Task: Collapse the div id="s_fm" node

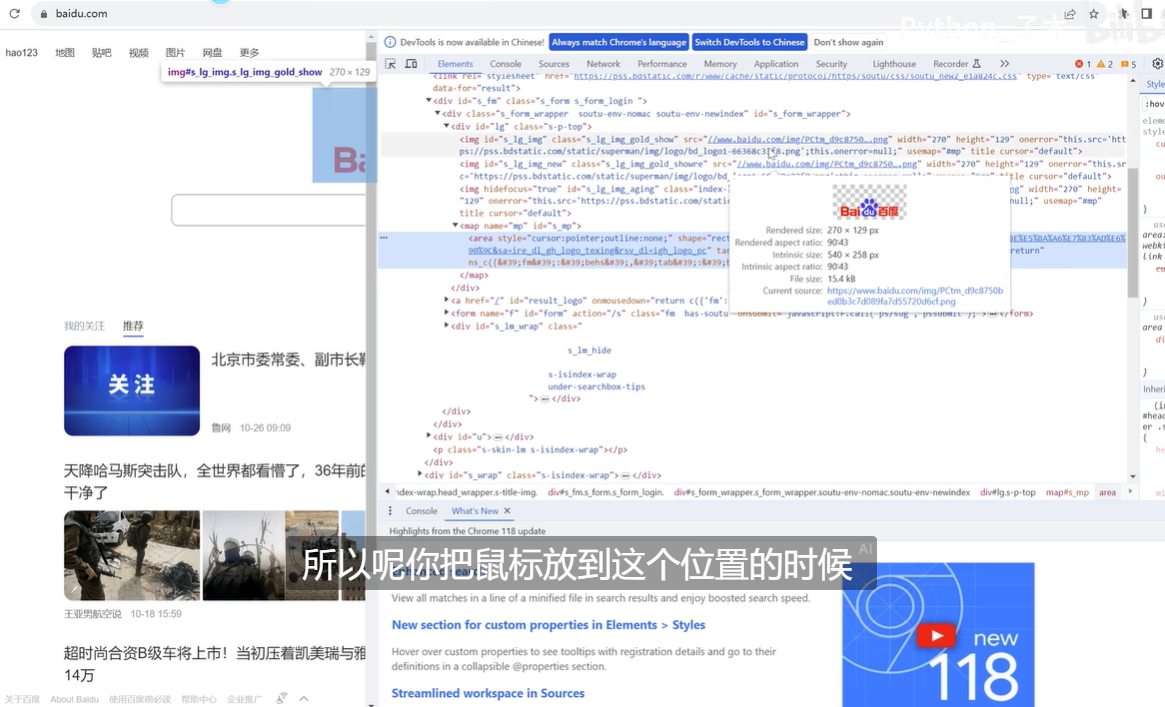Action: click(429, 100)
